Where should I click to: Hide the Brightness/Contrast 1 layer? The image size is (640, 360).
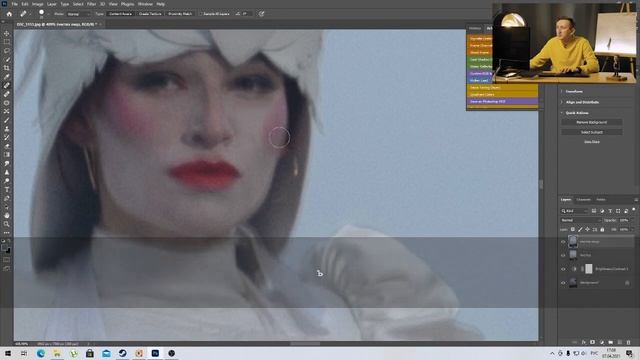point(563,269)
